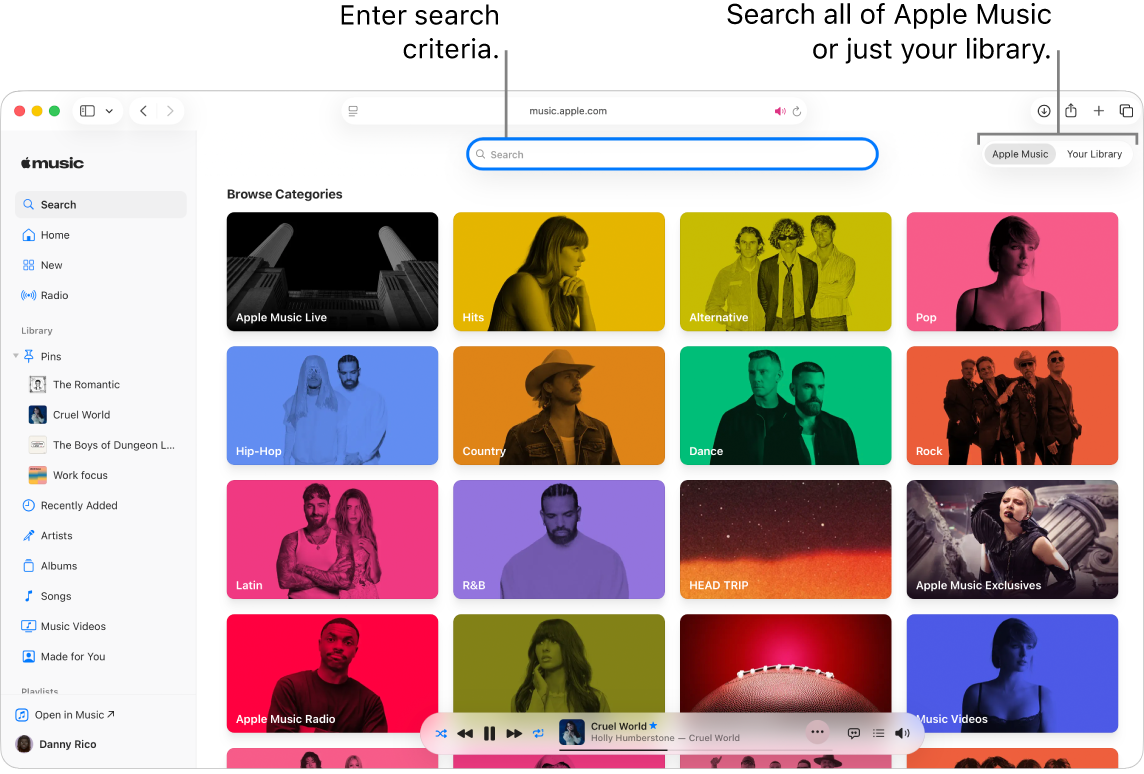Open the Rock category tile
The height and width of the screenshot is (774, 1144).
coord(1012,406)
